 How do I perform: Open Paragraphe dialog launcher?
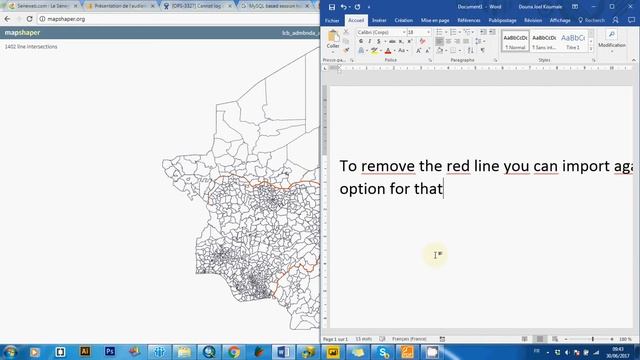point(495,60)
